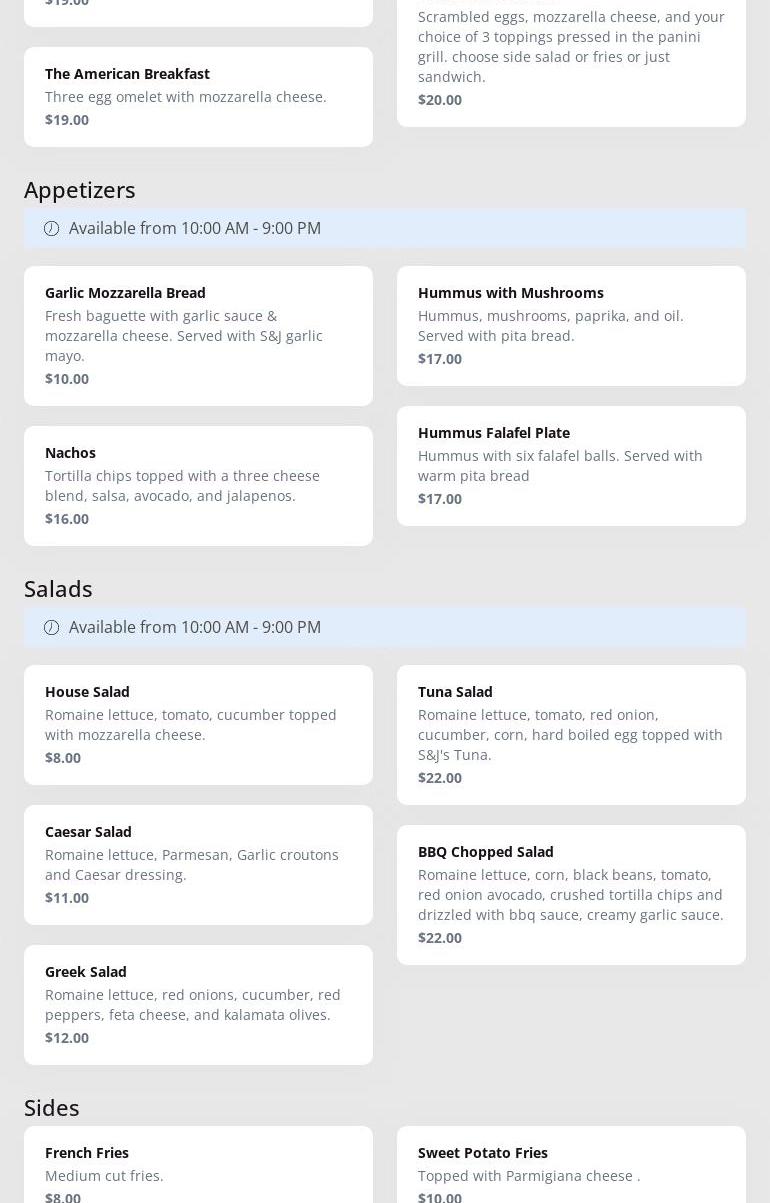
Task: Open the Nachos menu item
Action: (198, 486)
